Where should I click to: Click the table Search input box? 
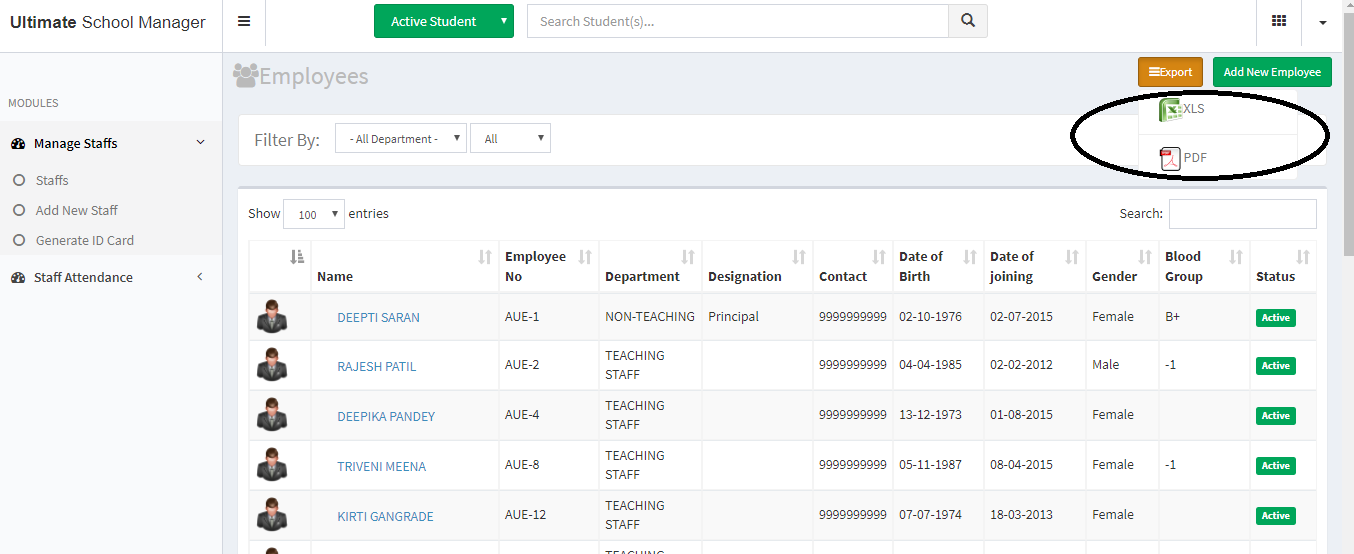point(1243,214)
